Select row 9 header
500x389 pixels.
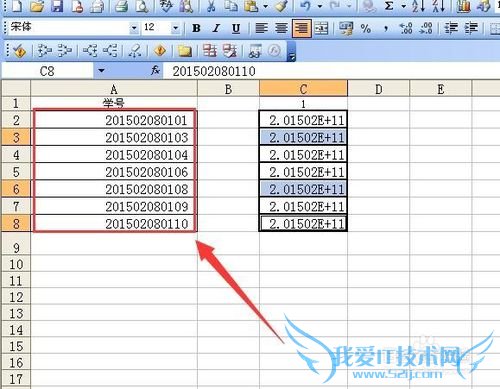tap(16, 244)
